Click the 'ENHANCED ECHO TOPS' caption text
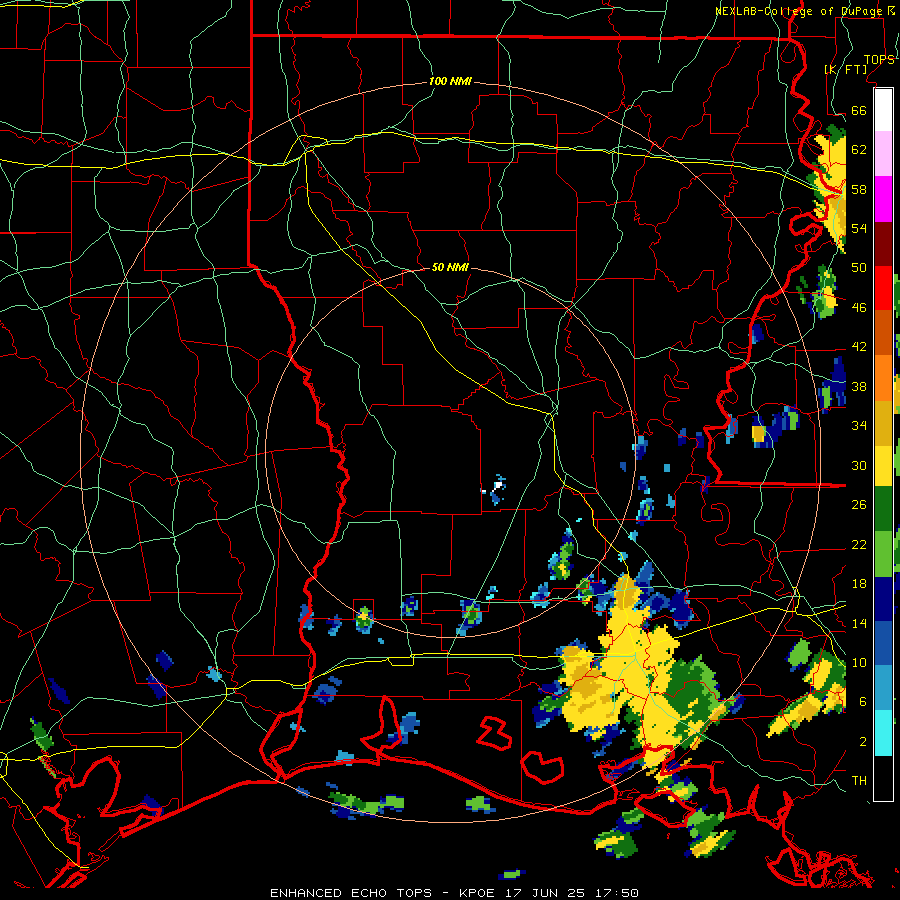 (351, 893)
